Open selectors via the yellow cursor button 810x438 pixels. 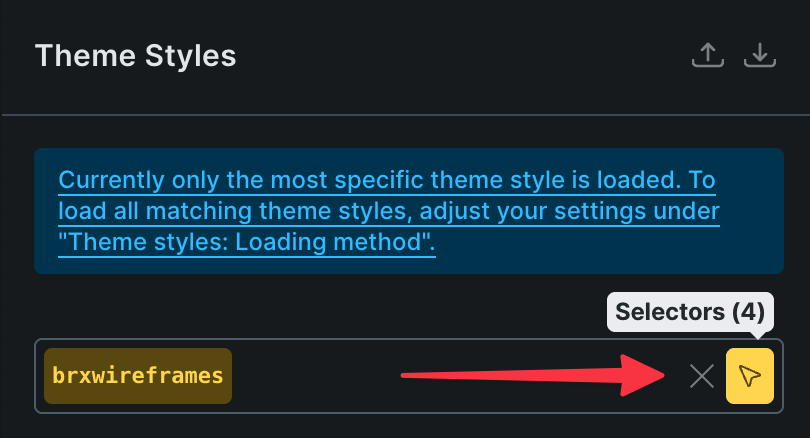[750, 376]
